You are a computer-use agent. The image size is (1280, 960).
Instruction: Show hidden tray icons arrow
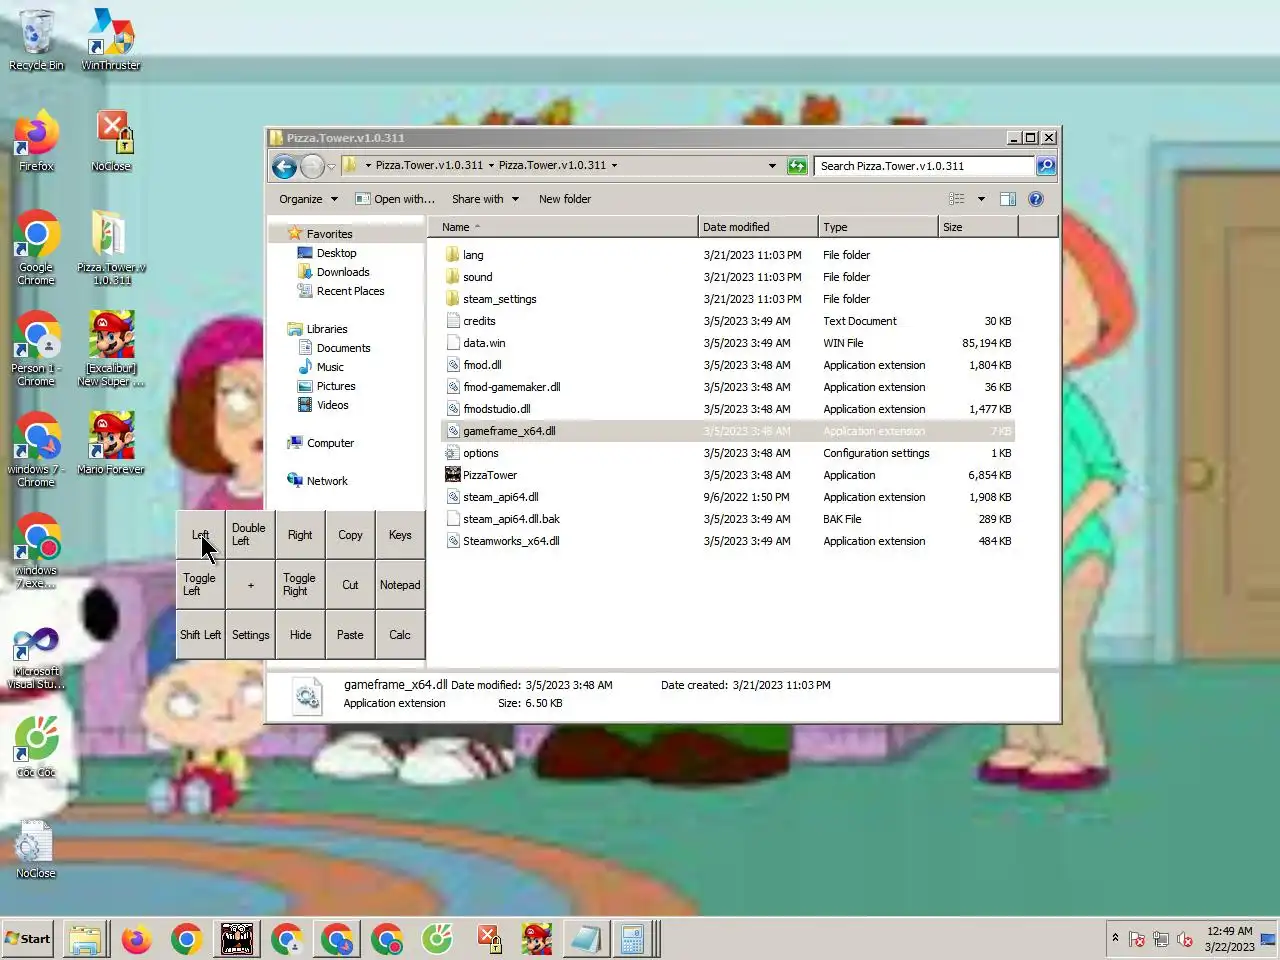point(1115,938)
